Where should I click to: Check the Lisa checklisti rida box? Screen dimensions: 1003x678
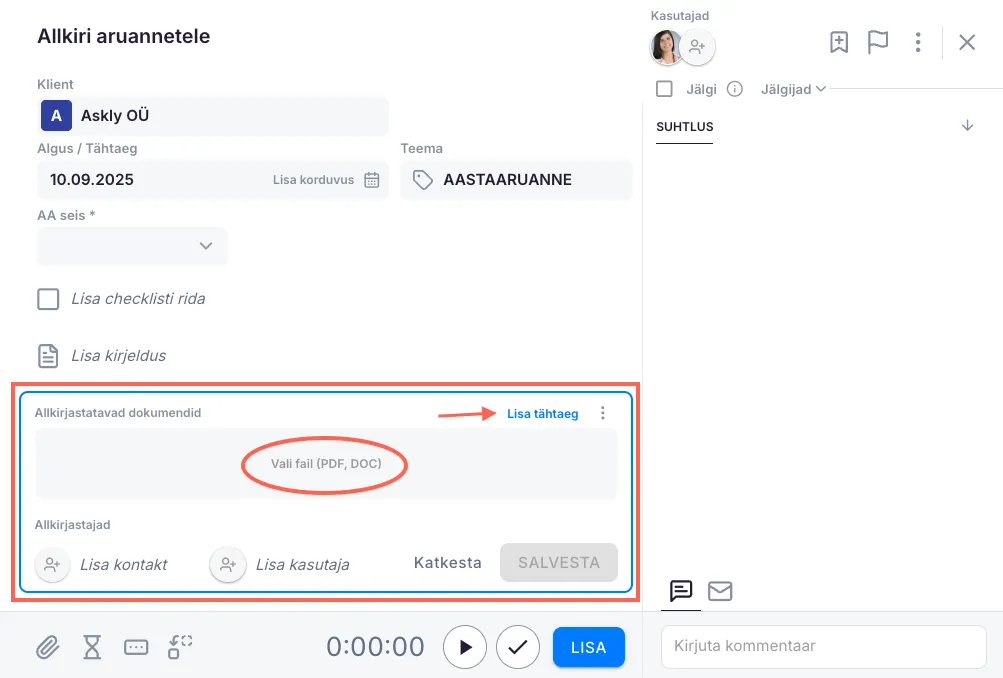48,299
